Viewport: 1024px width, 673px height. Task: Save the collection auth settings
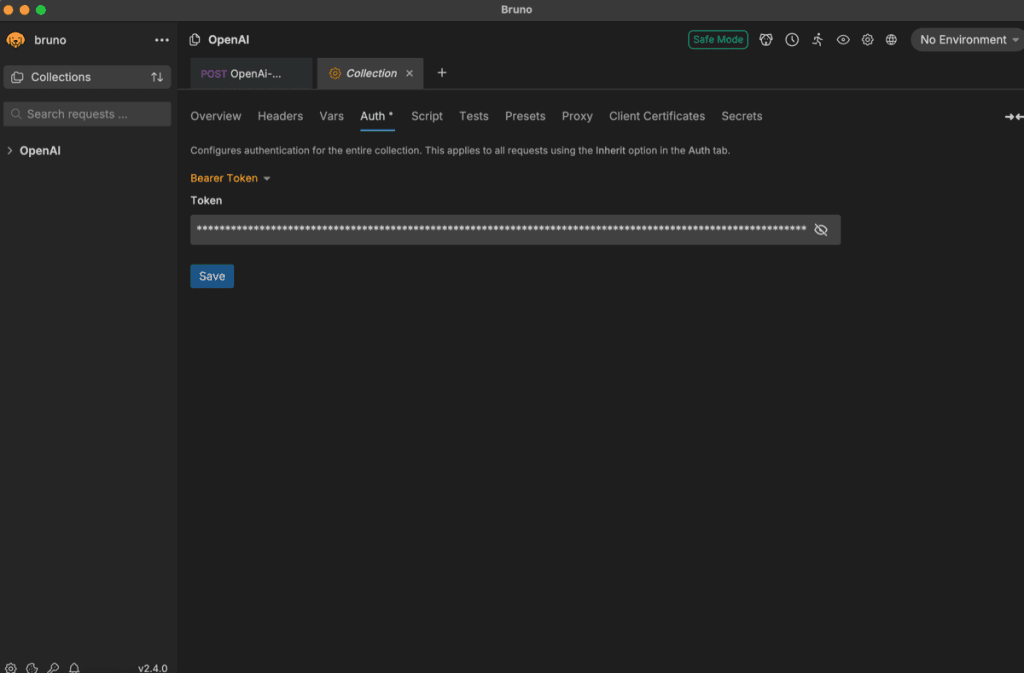coord(212,276)
